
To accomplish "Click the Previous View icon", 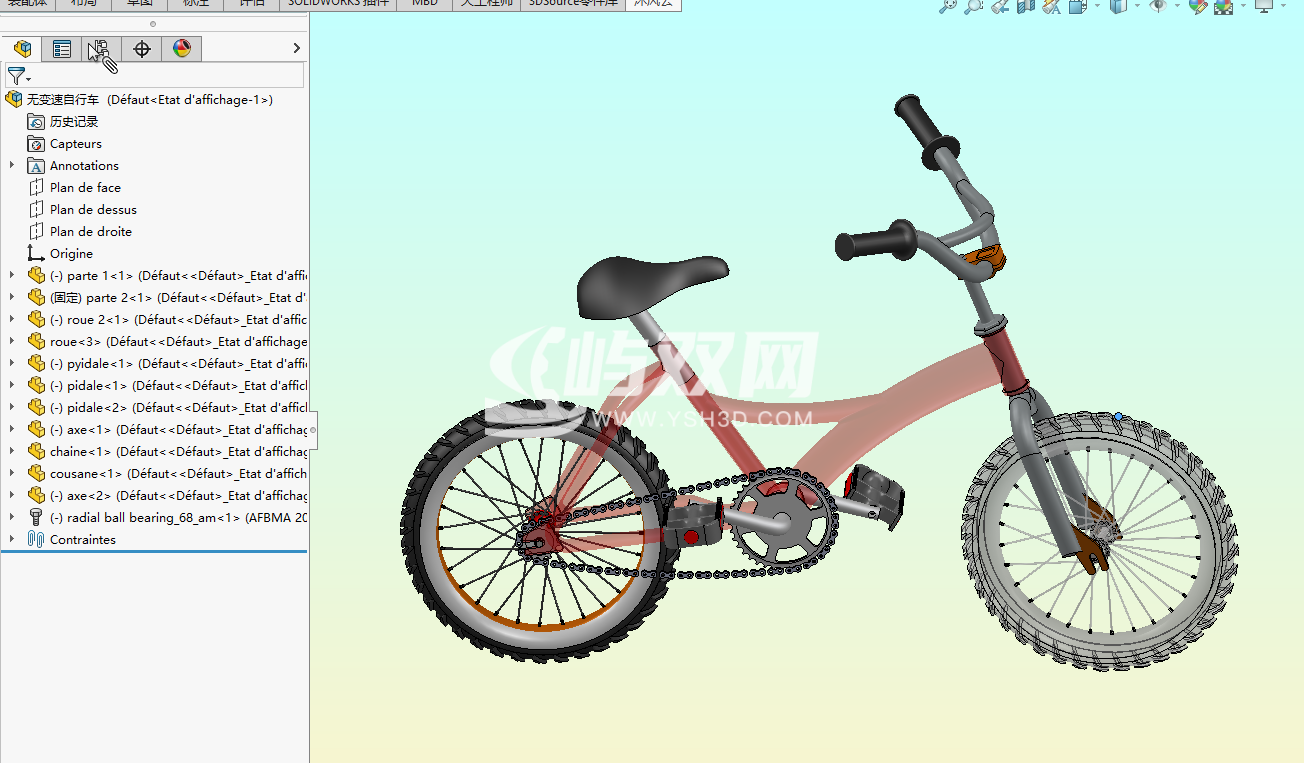I will (1000, 6).
